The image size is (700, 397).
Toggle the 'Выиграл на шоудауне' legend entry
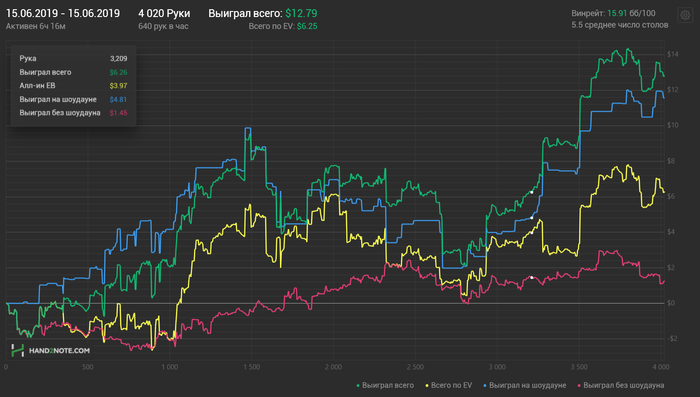click(x=525, y=385)
